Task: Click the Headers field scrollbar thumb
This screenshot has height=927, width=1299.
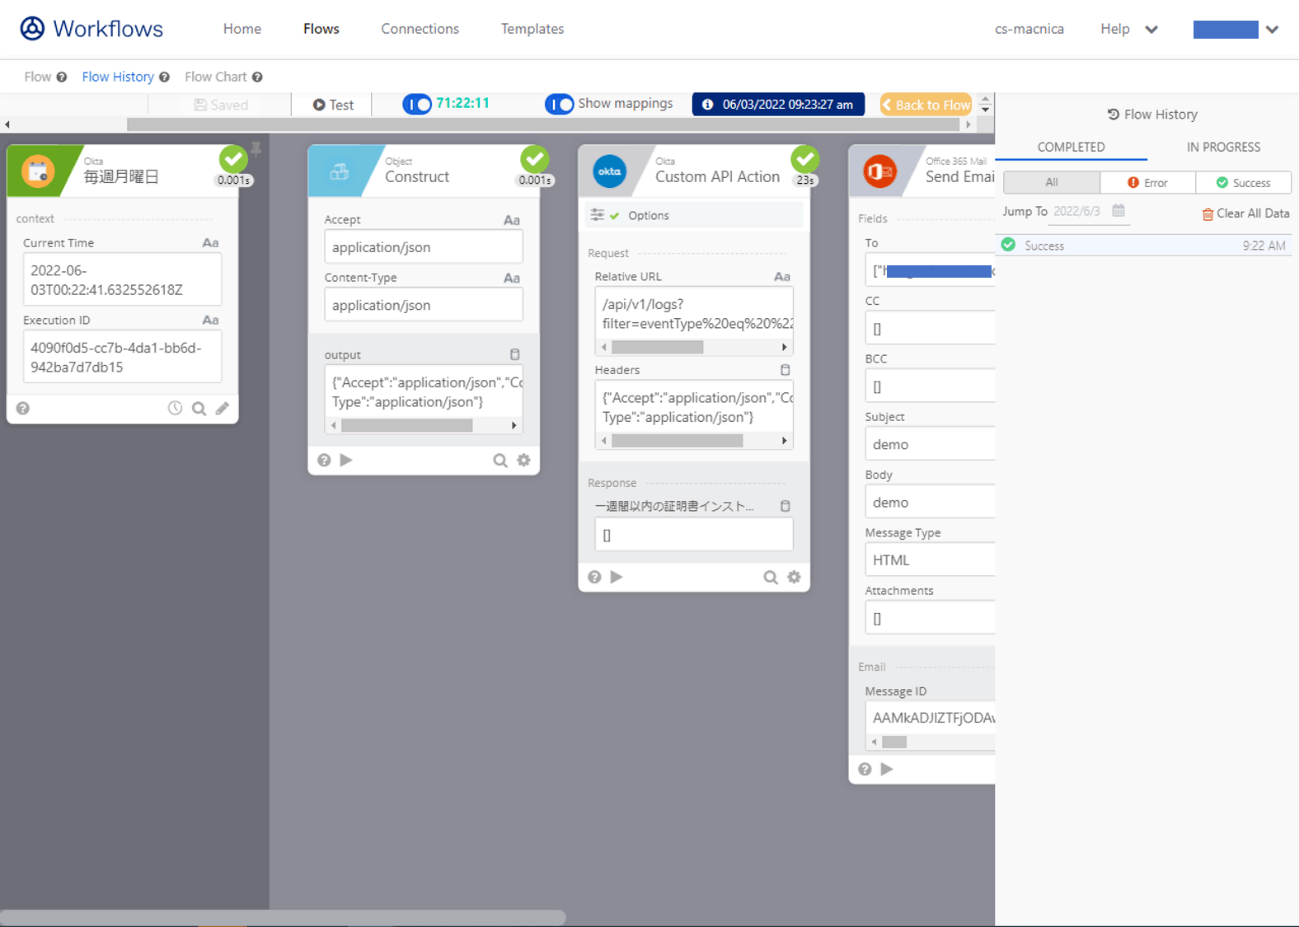Action: (x=677, y=441)
